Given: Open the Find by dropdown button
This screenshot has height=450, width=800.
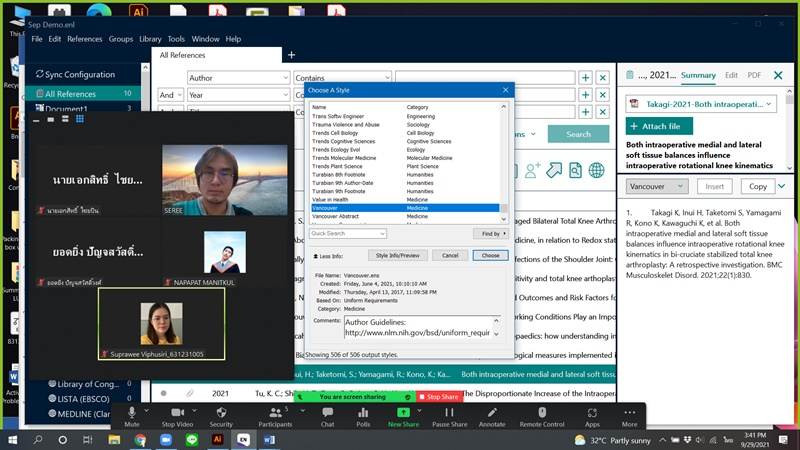Looking at the screenshot, I should click(489, 233).
